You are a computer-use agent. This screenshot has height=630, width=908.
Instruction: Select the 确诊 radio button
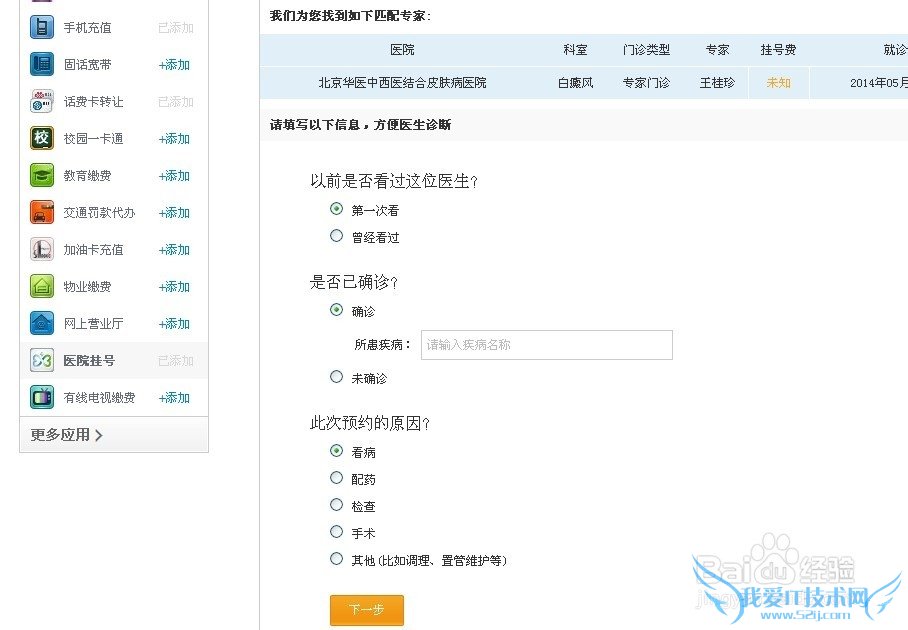336,310
